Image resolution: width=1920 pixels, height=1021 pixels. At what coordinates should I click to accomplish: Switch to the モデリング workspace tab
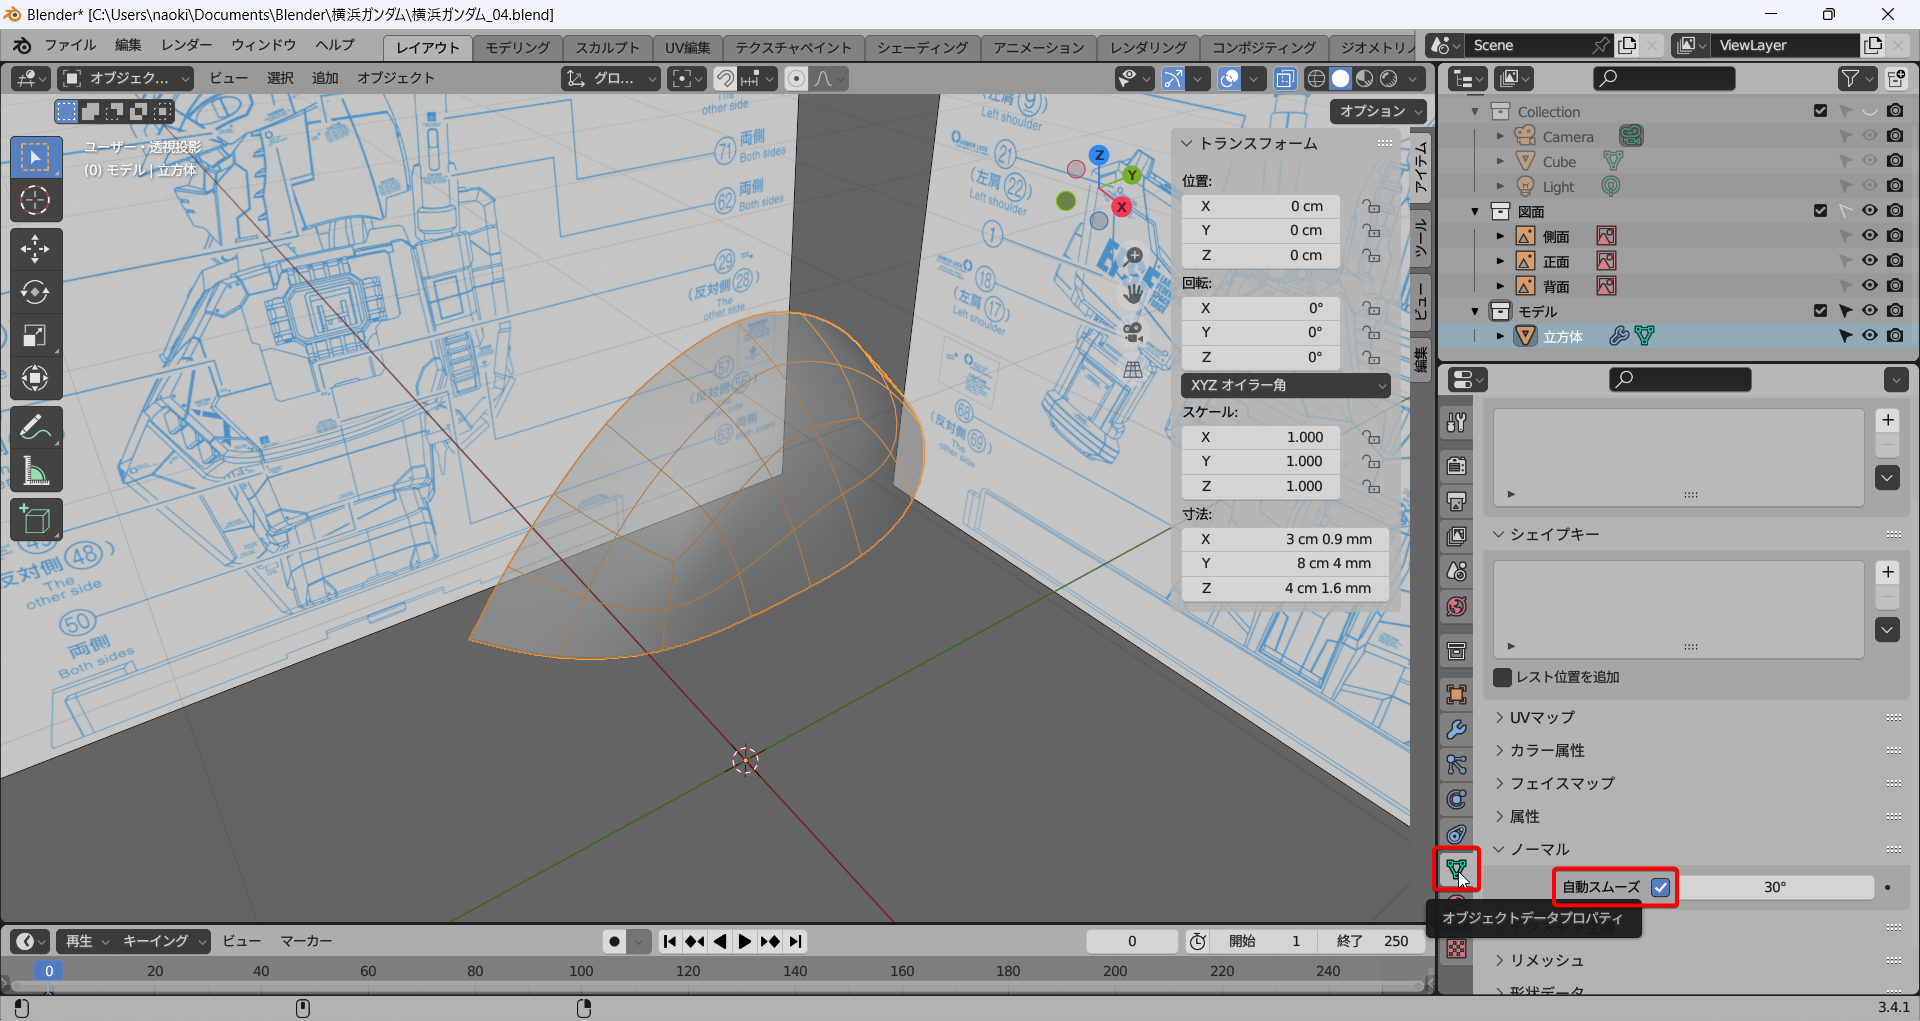[517, 47]
